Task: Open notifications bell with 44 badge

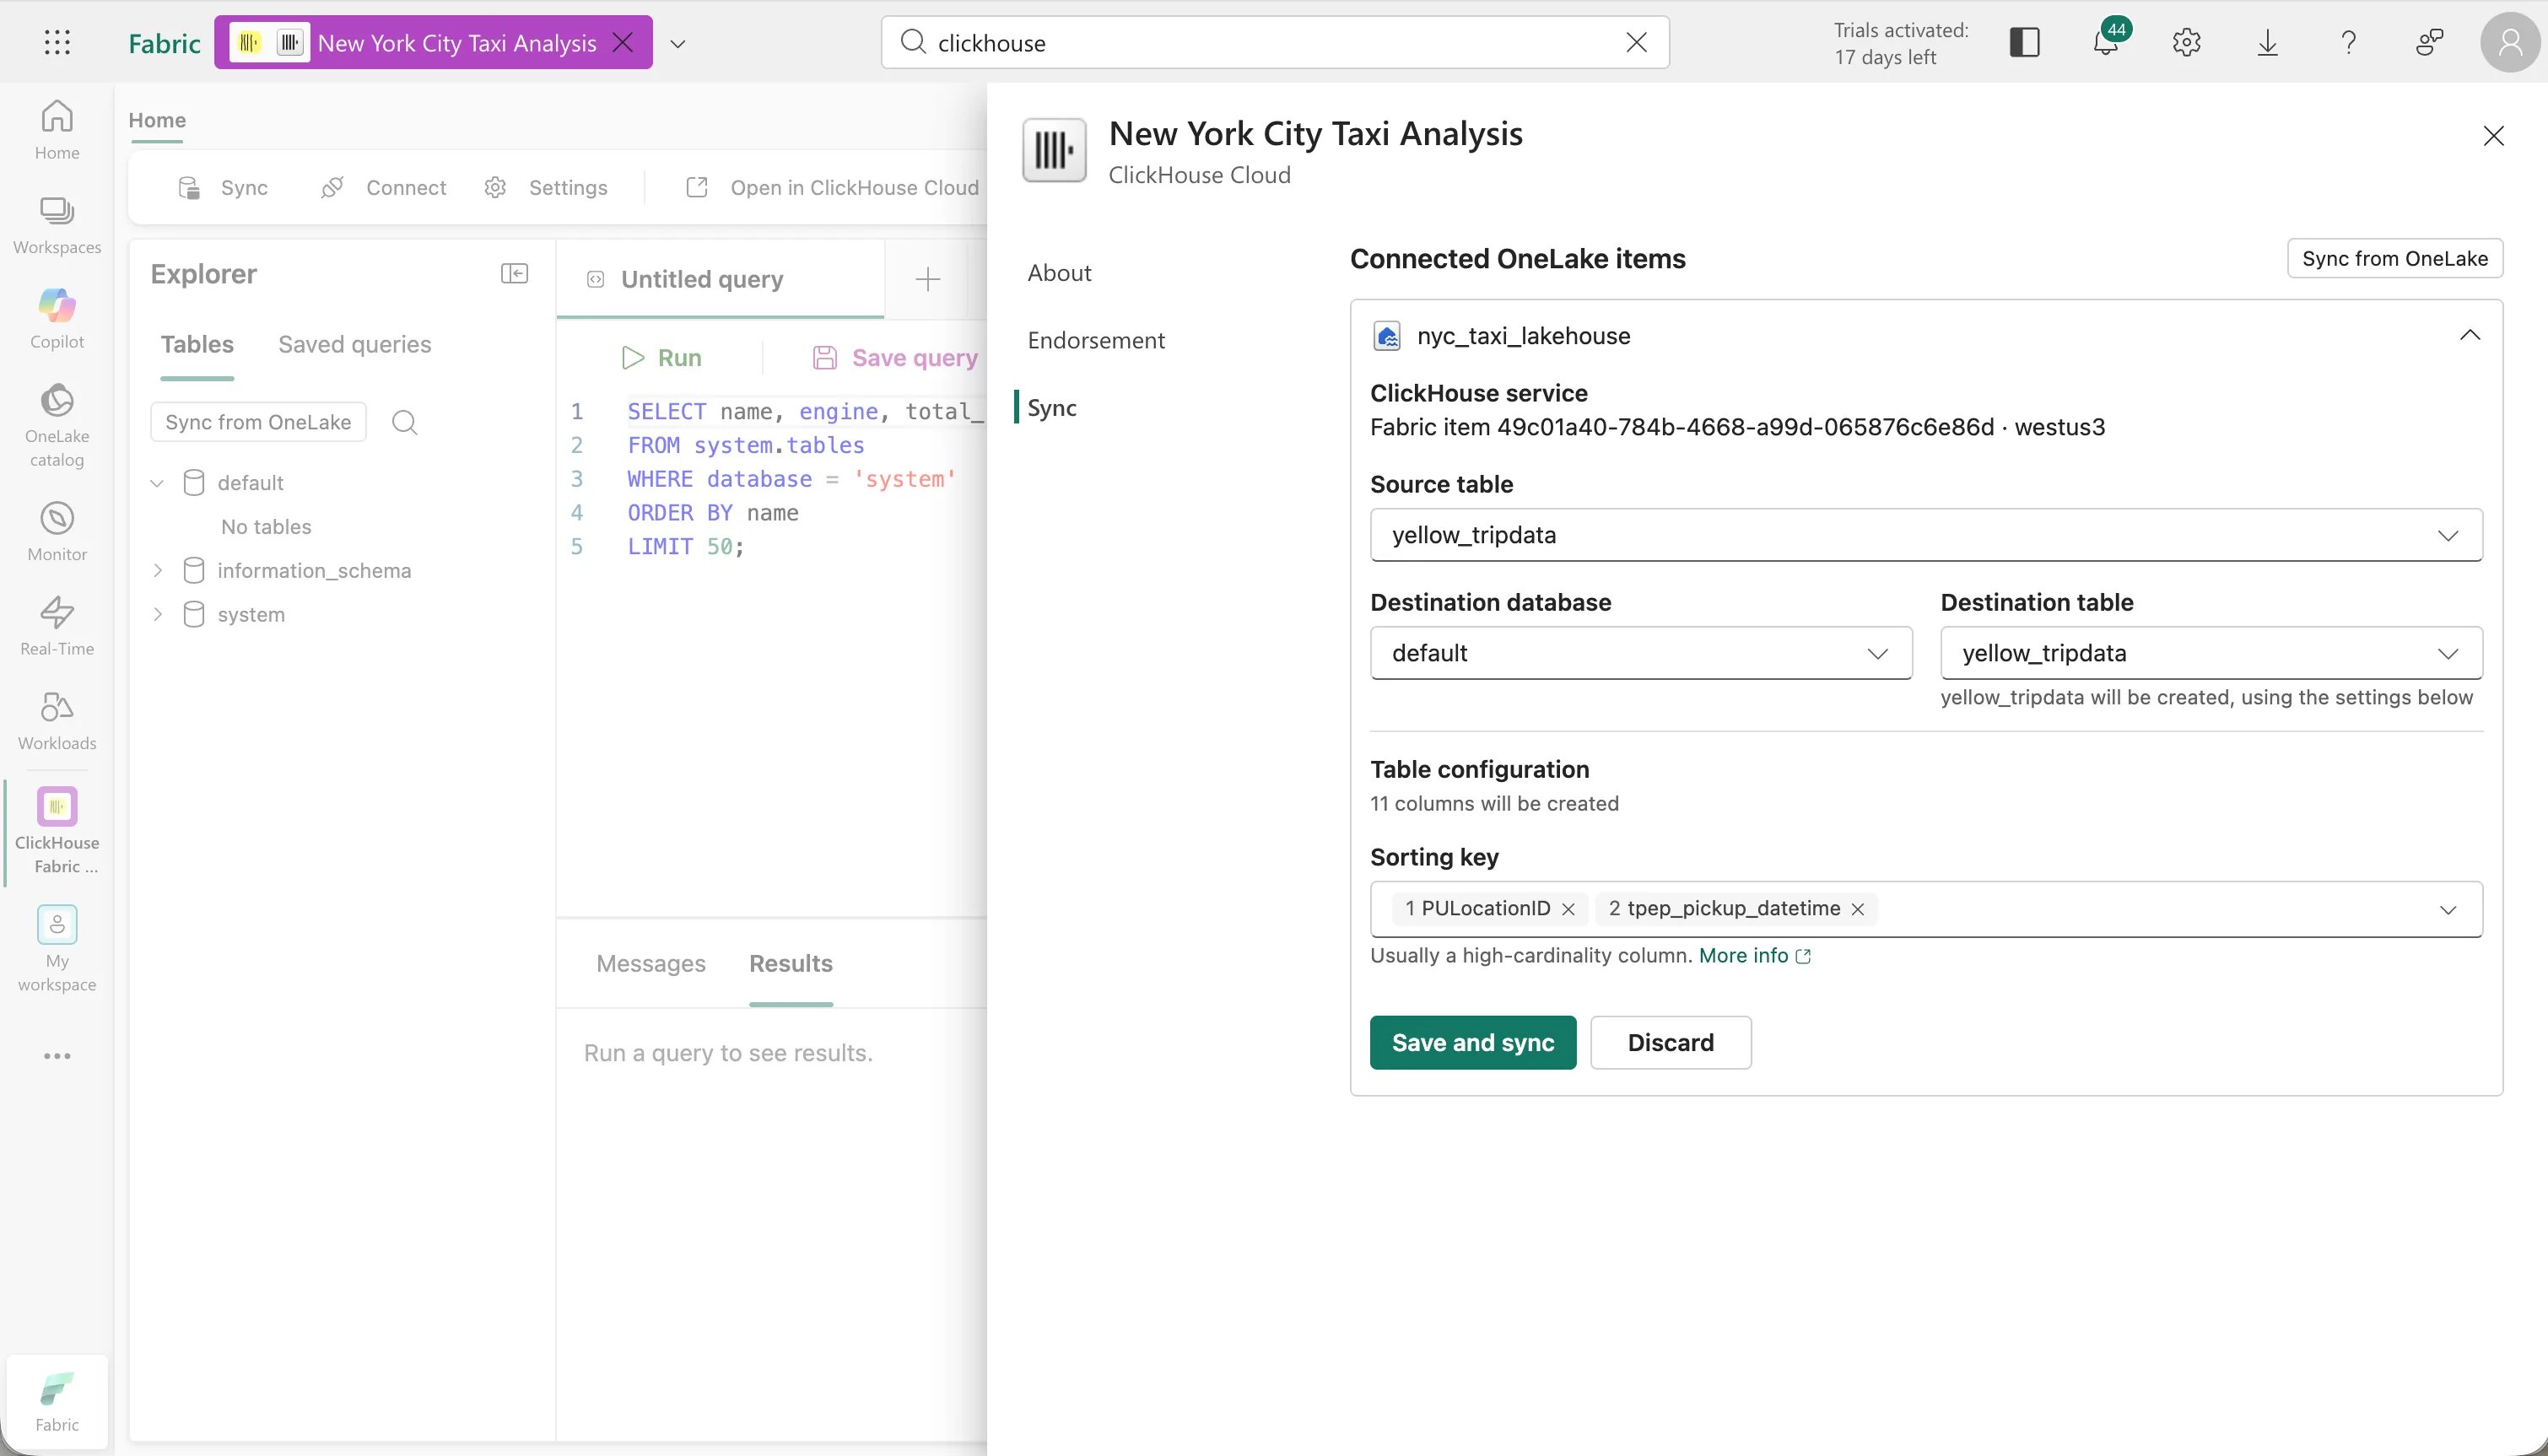Action: (2106, 42)
